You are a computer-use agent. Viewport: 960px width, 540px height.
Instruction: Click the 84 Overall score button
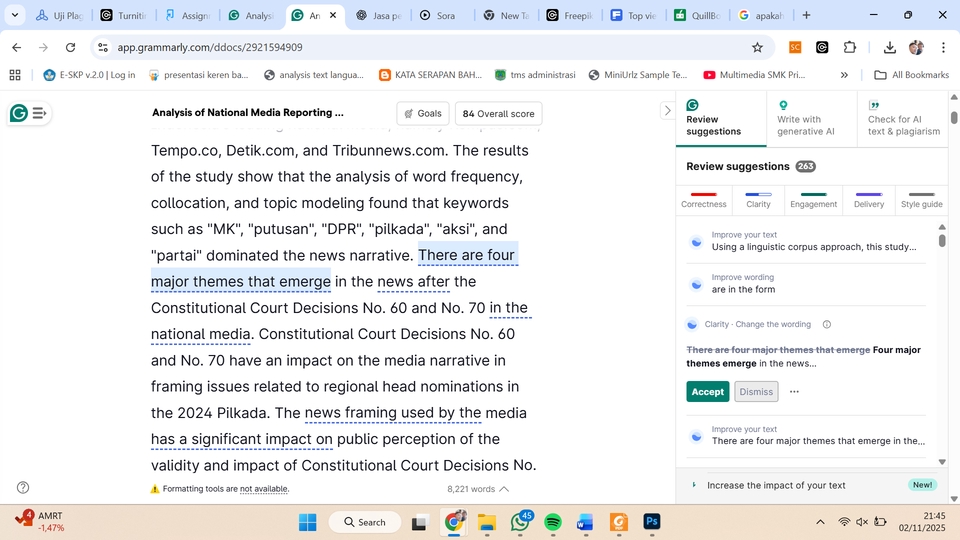coord(499,114)
